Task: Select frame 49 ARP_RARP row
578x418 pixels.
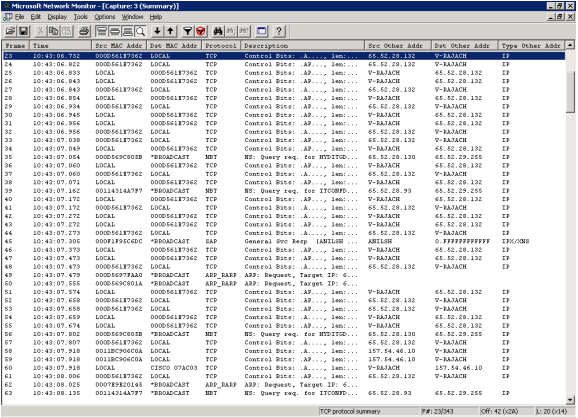Action: pos(284,275)
